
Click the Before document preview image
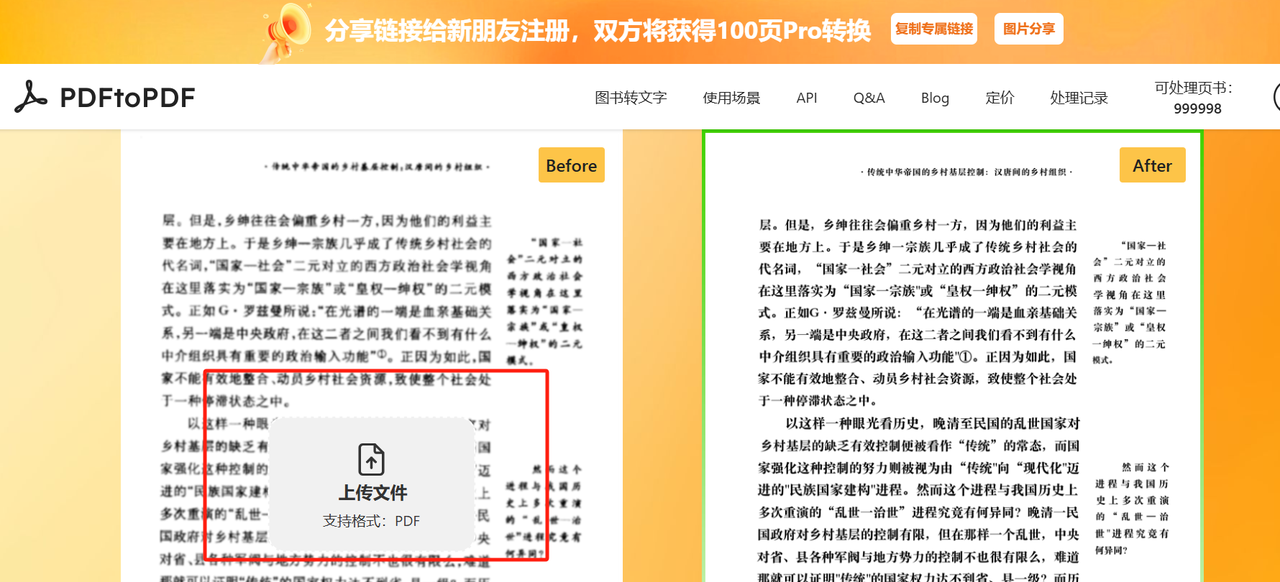372,356
